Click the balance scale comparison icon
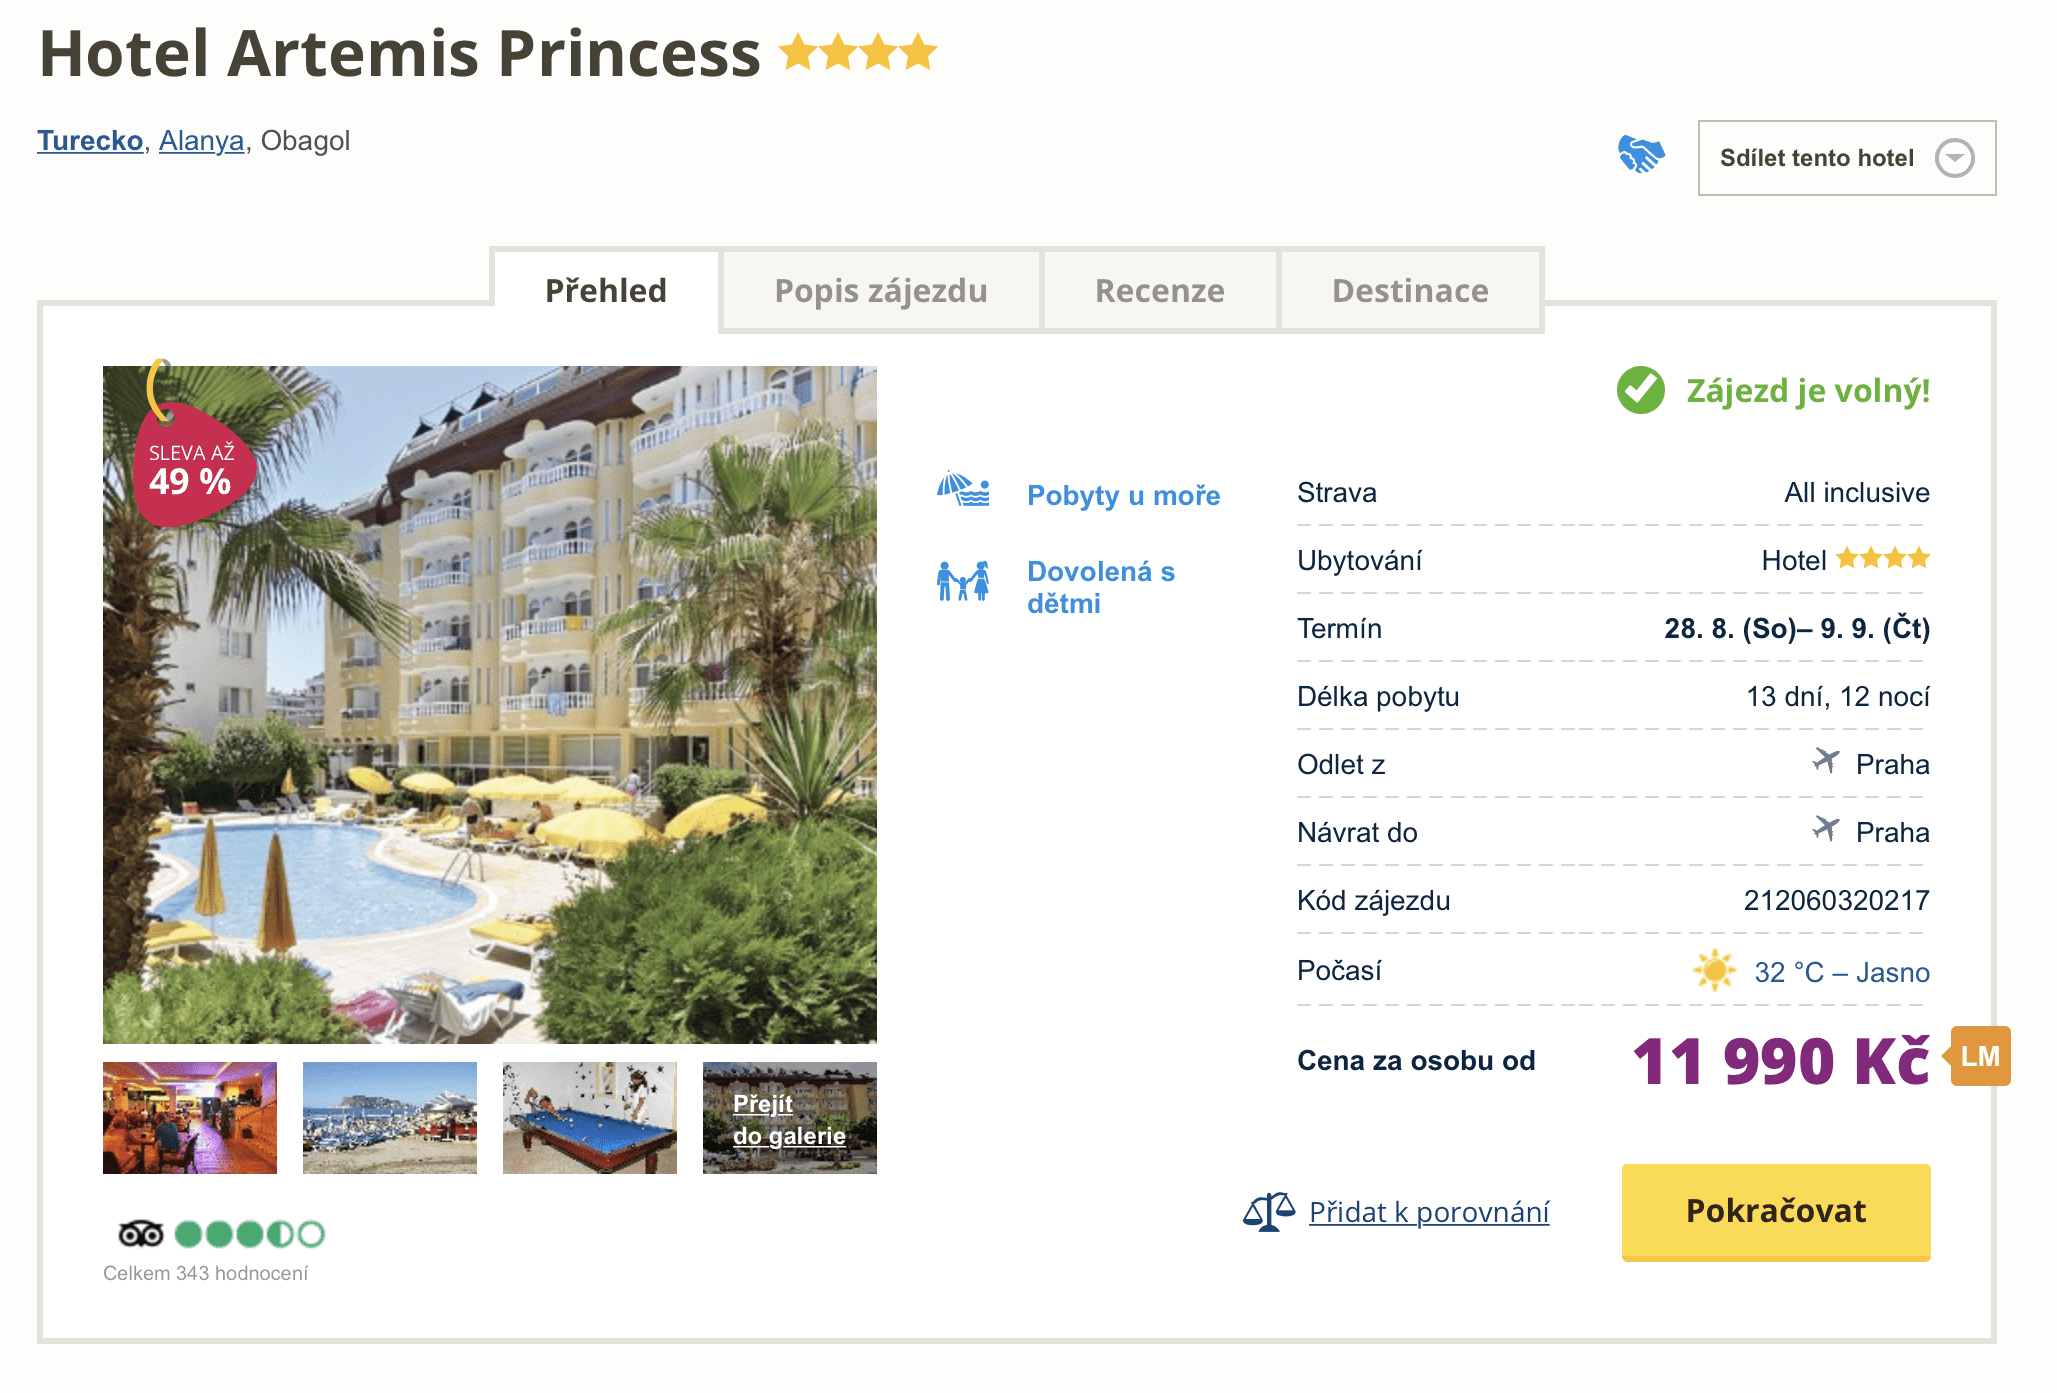 point(1268,1212)
